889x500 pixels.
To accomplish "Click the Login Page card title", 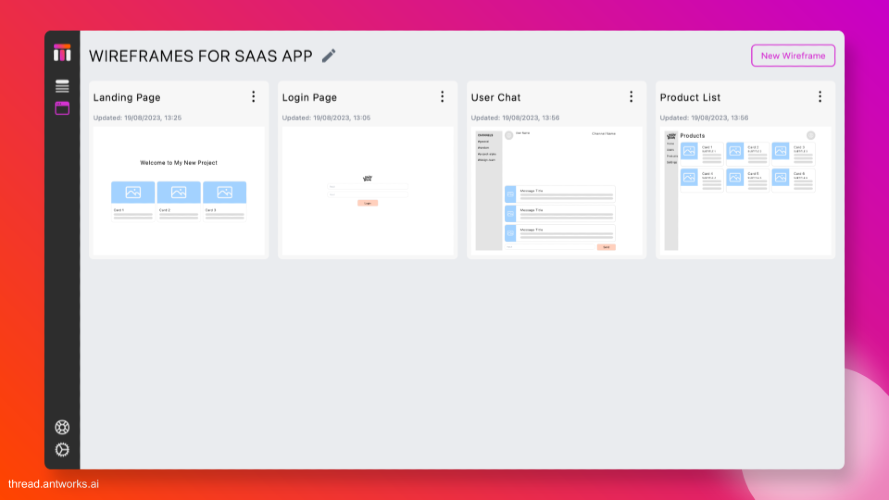I will coord(310,98).
